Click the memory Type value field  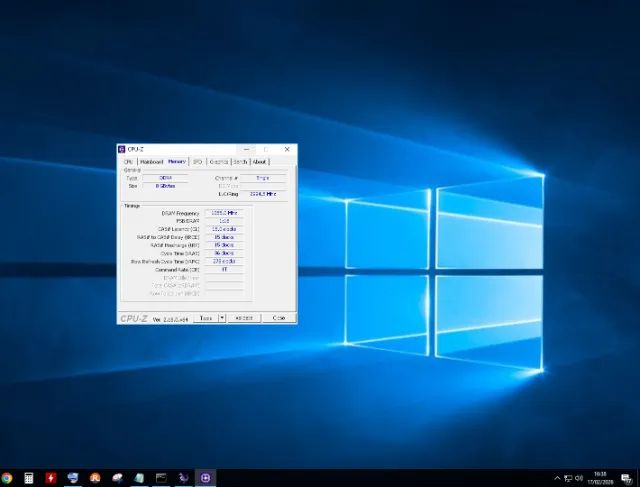click(165, 178)
